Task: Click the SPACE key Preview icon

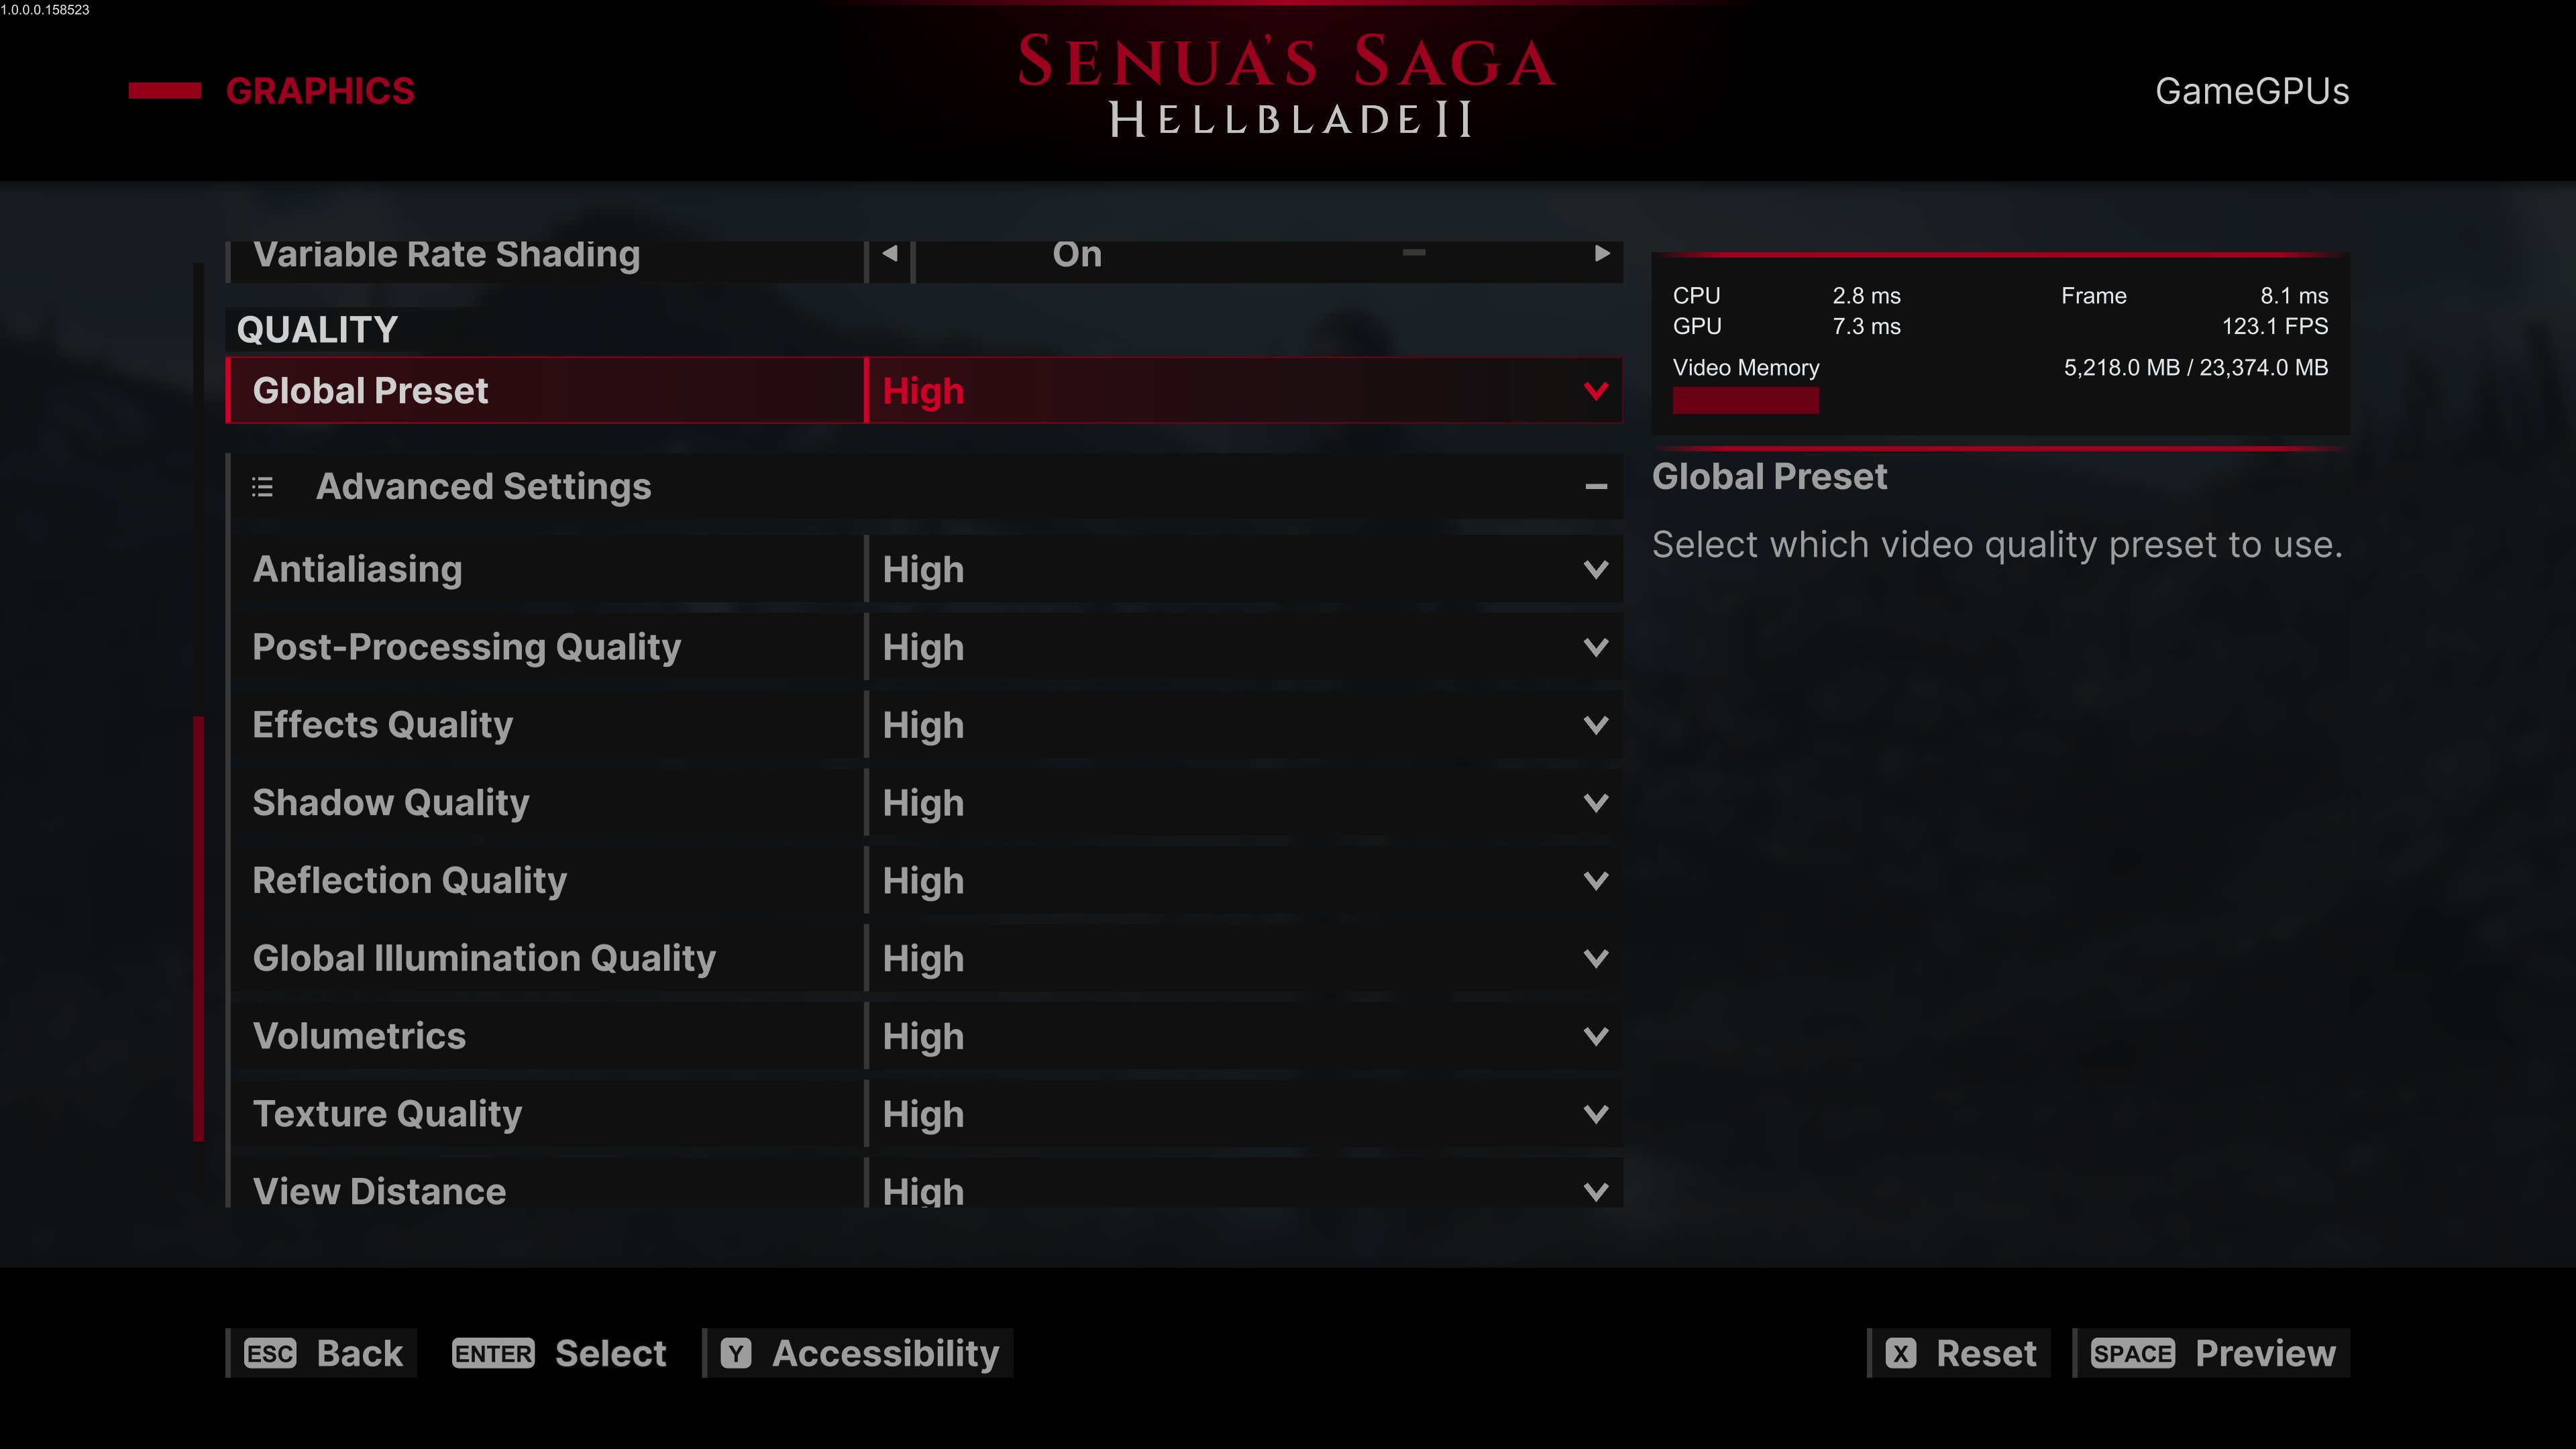Action: point(2132,1353)
